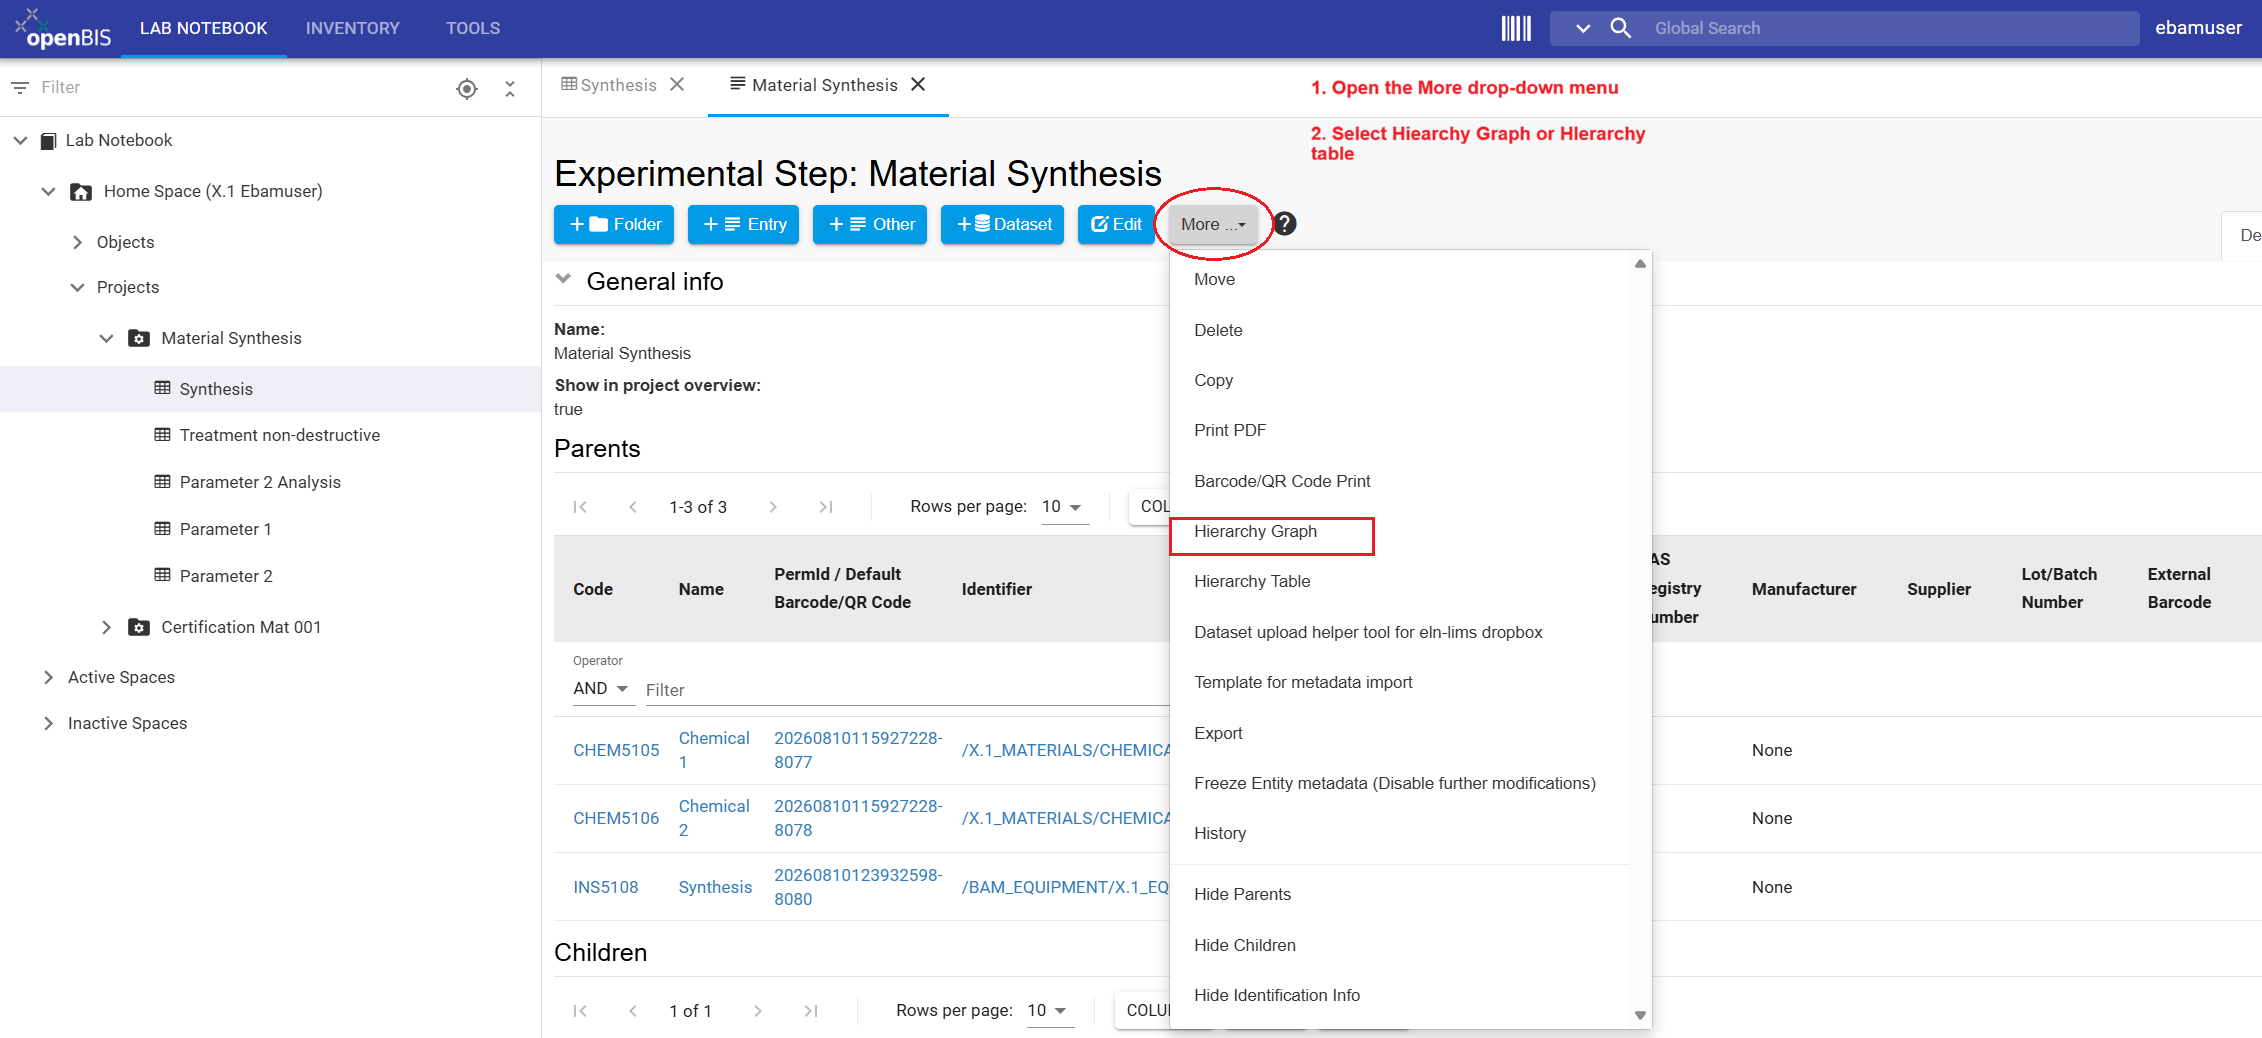Click the Global Search magnifier icon
Image resolution: width=2262 pixels, height=1038 pixels.
tap(1621, 28)
